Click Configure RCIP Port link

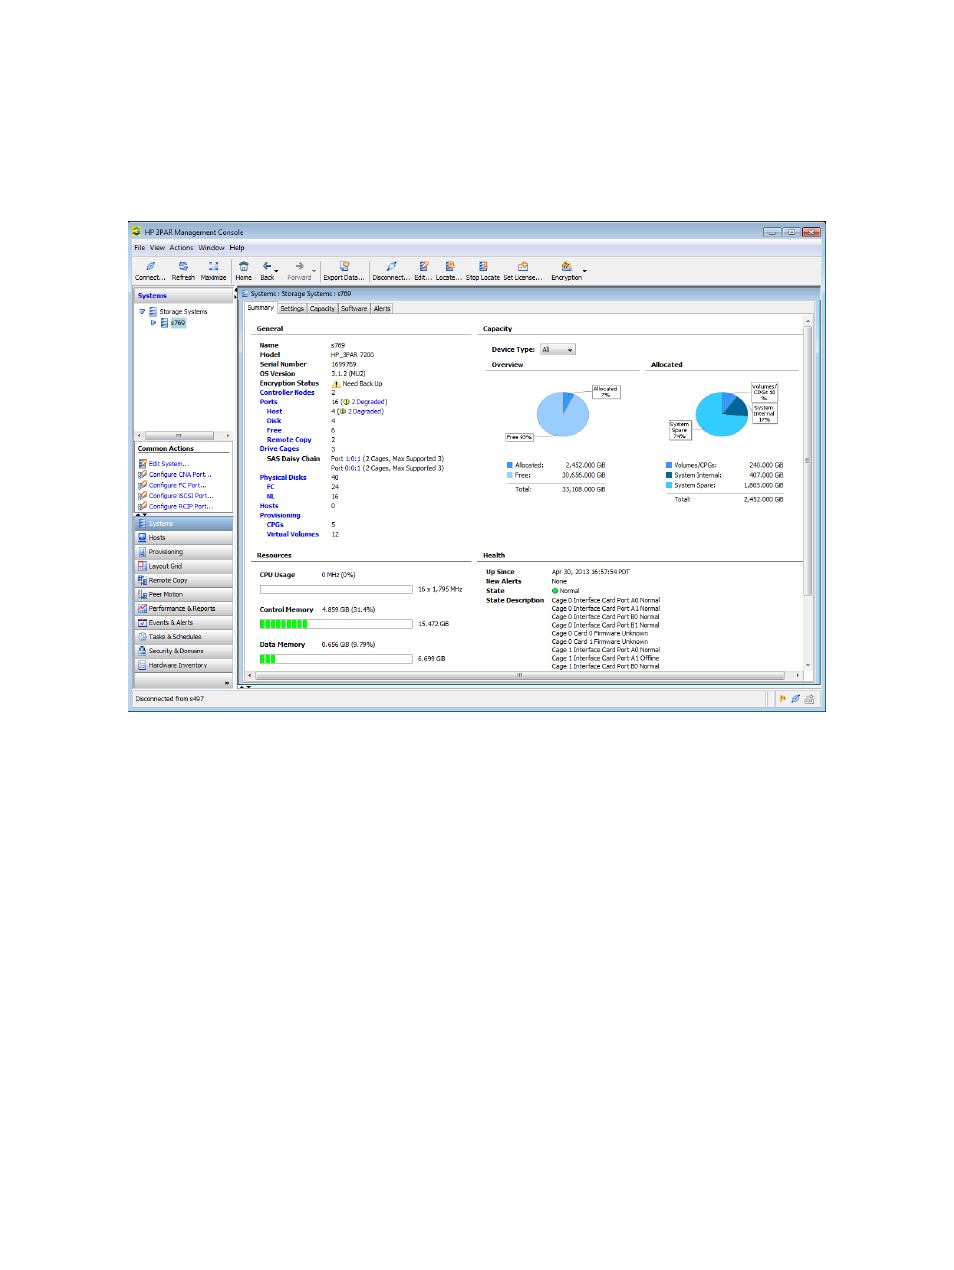point(181,506)
